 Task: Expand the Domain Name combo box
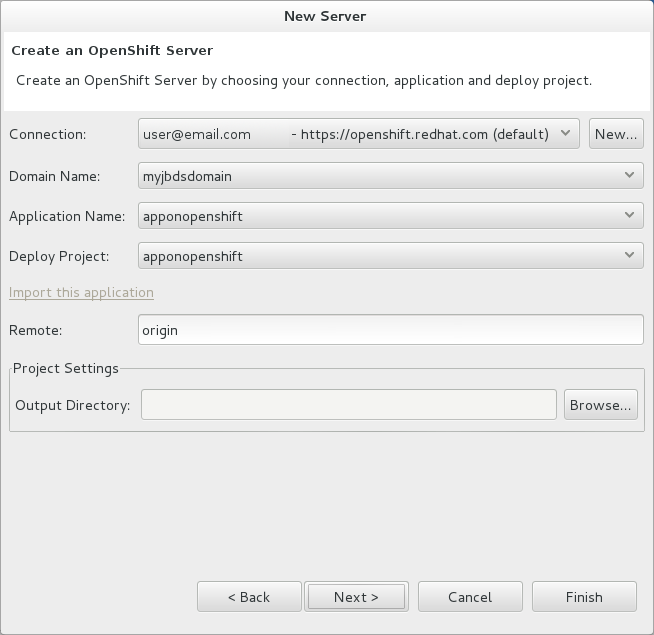point(390,176)
